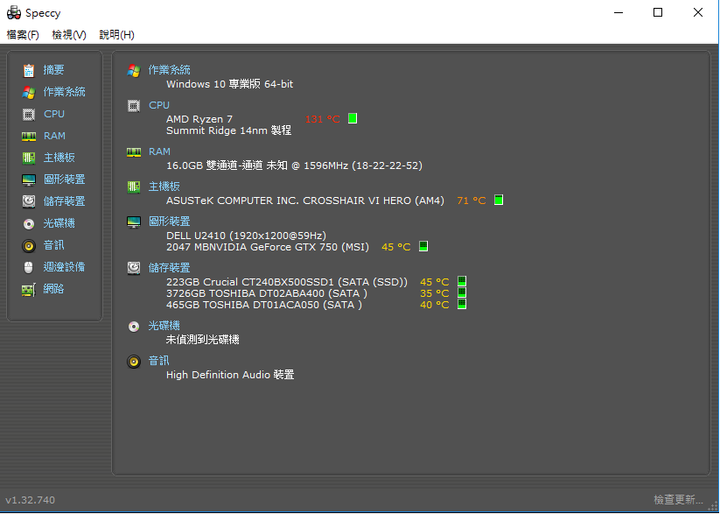Click the 40 °C temperature of TOSHIBA DT01ACA050
This screenshot has width=720, height=514.
[434, 305]
